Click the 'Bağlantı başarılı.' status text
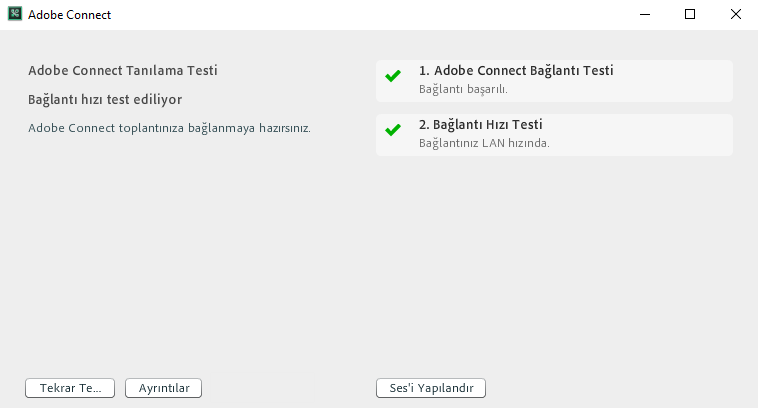Screen dimensions: 758x408 pos(463,89)
